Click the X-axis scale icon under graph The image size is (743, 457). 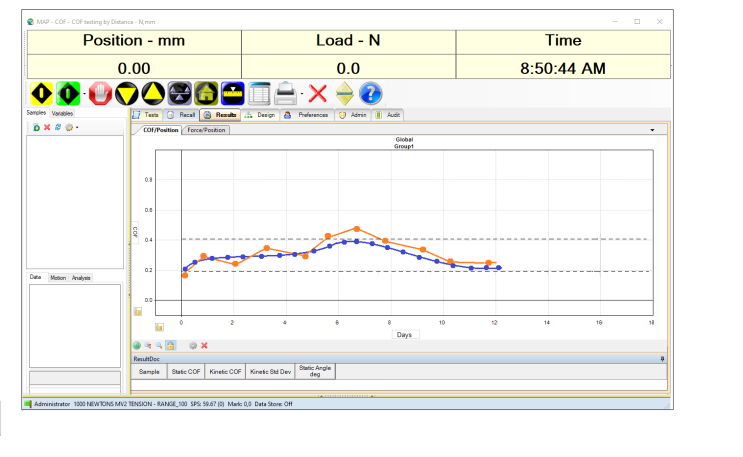coord(159,327)
